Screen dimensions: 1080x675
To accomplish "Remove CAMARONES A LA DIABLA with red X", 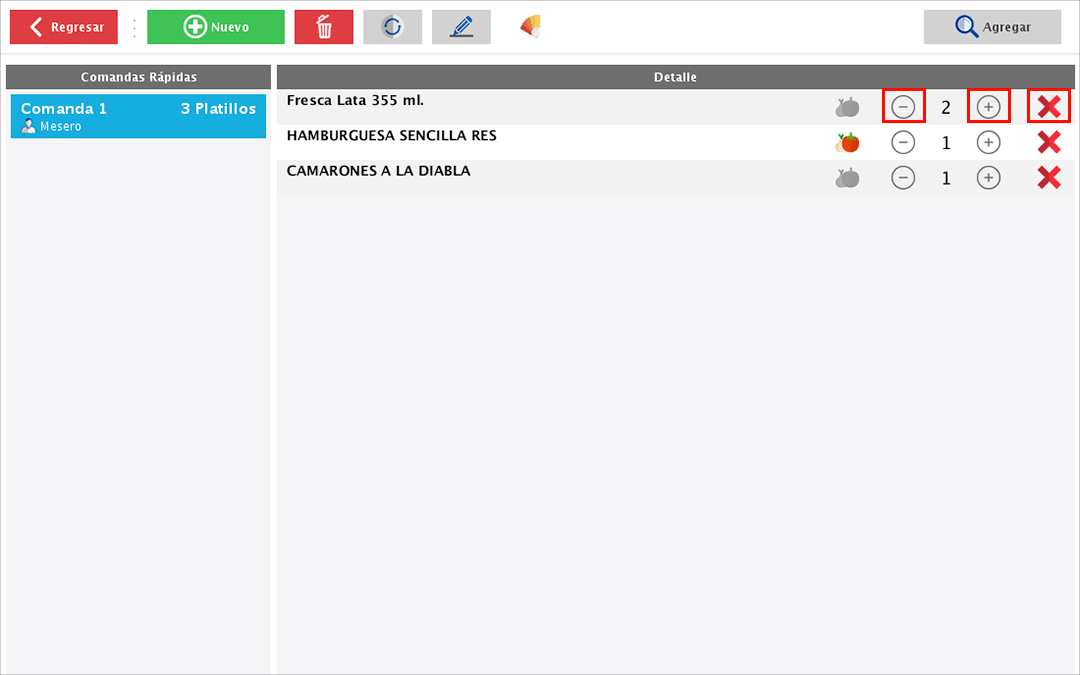I will click(x=1049, y=178).
